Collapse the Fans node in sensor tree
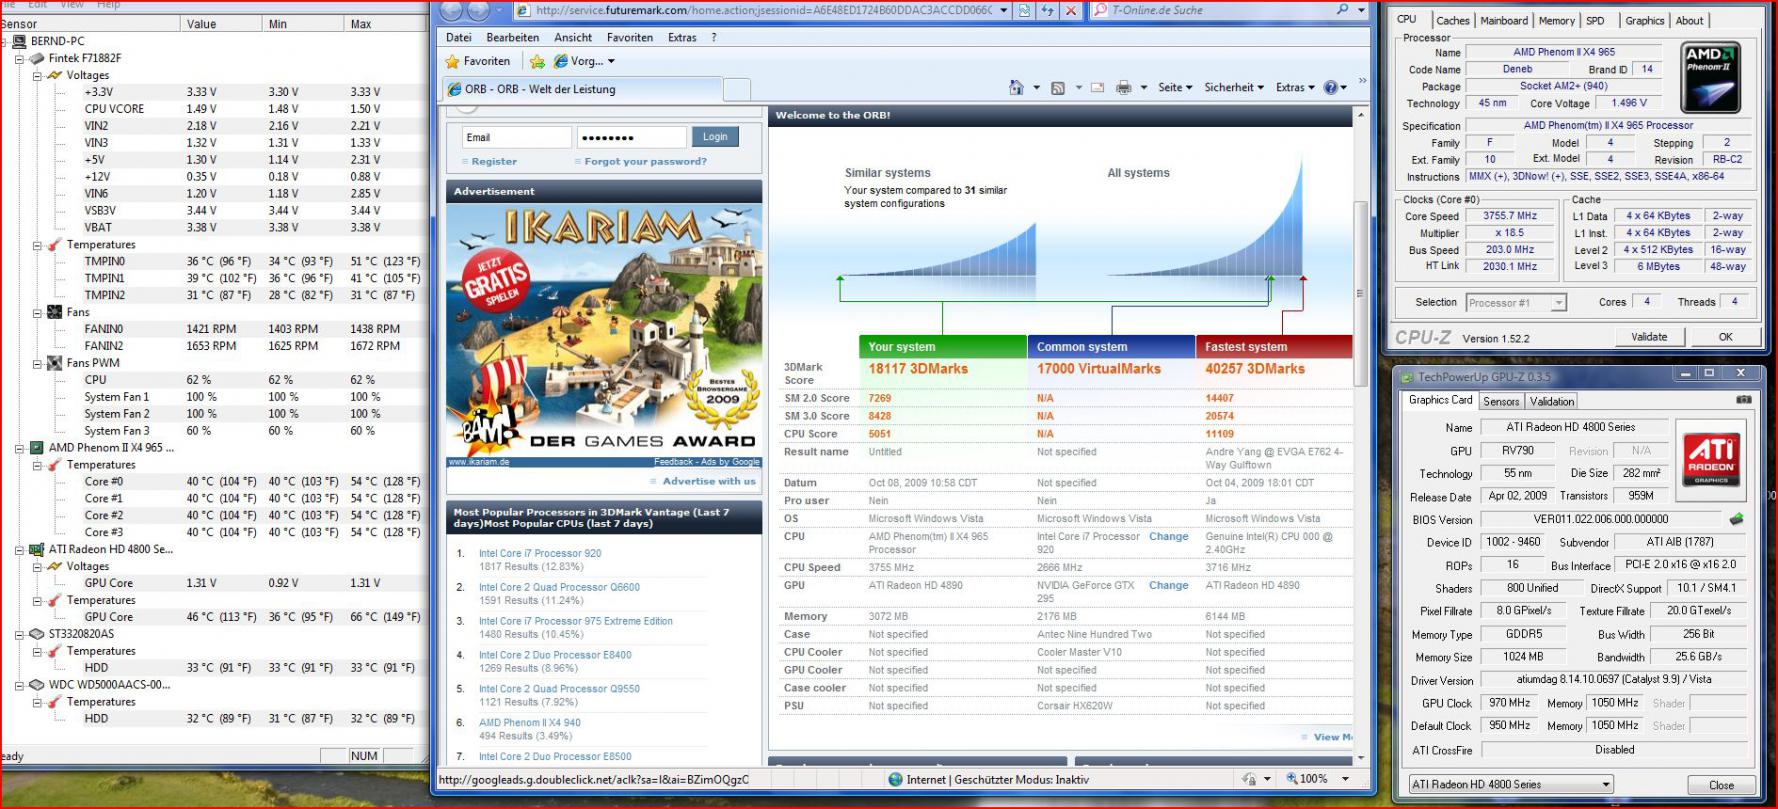Screen dimensions: 1778x809 37,313
